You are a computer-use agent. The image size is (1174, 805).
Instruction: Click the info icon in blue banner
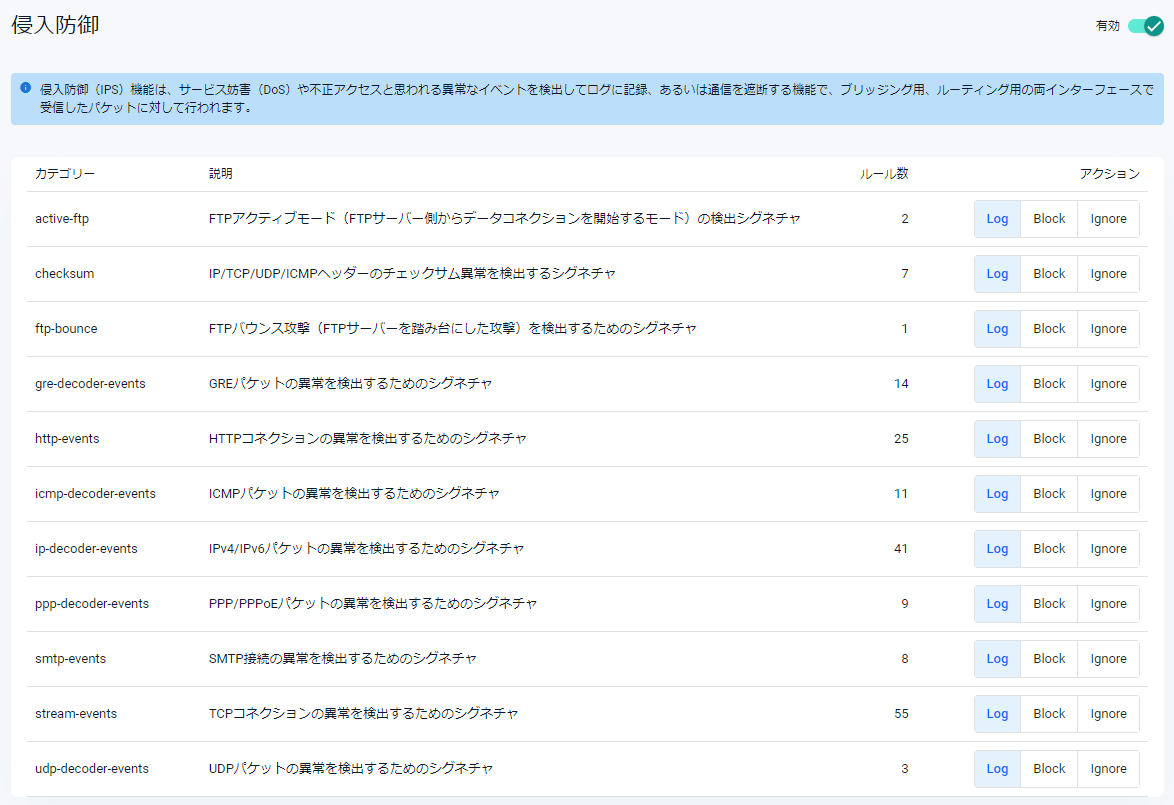[x=25, y=88]
